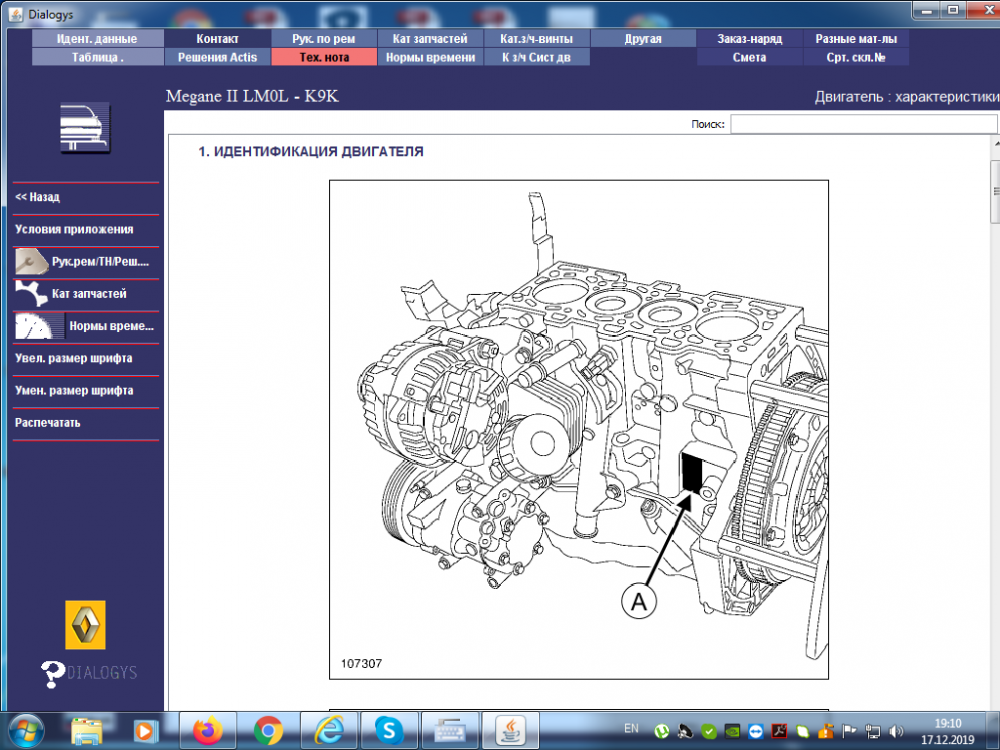1000x750 pixels.
Task: Click the wrench icon for repair manuals
Action: pyautogui.click(x=31, y=261)
